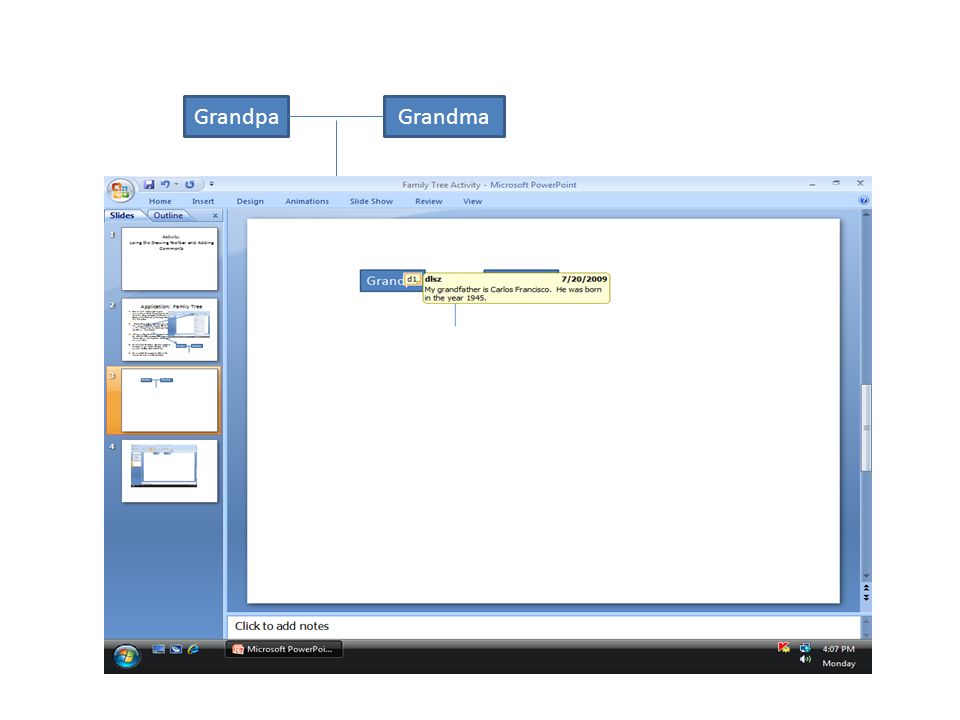960x720 pixels.
Task: Go to the Design ribbon tab
Action: pyautogui.click(x=250, y=201)
